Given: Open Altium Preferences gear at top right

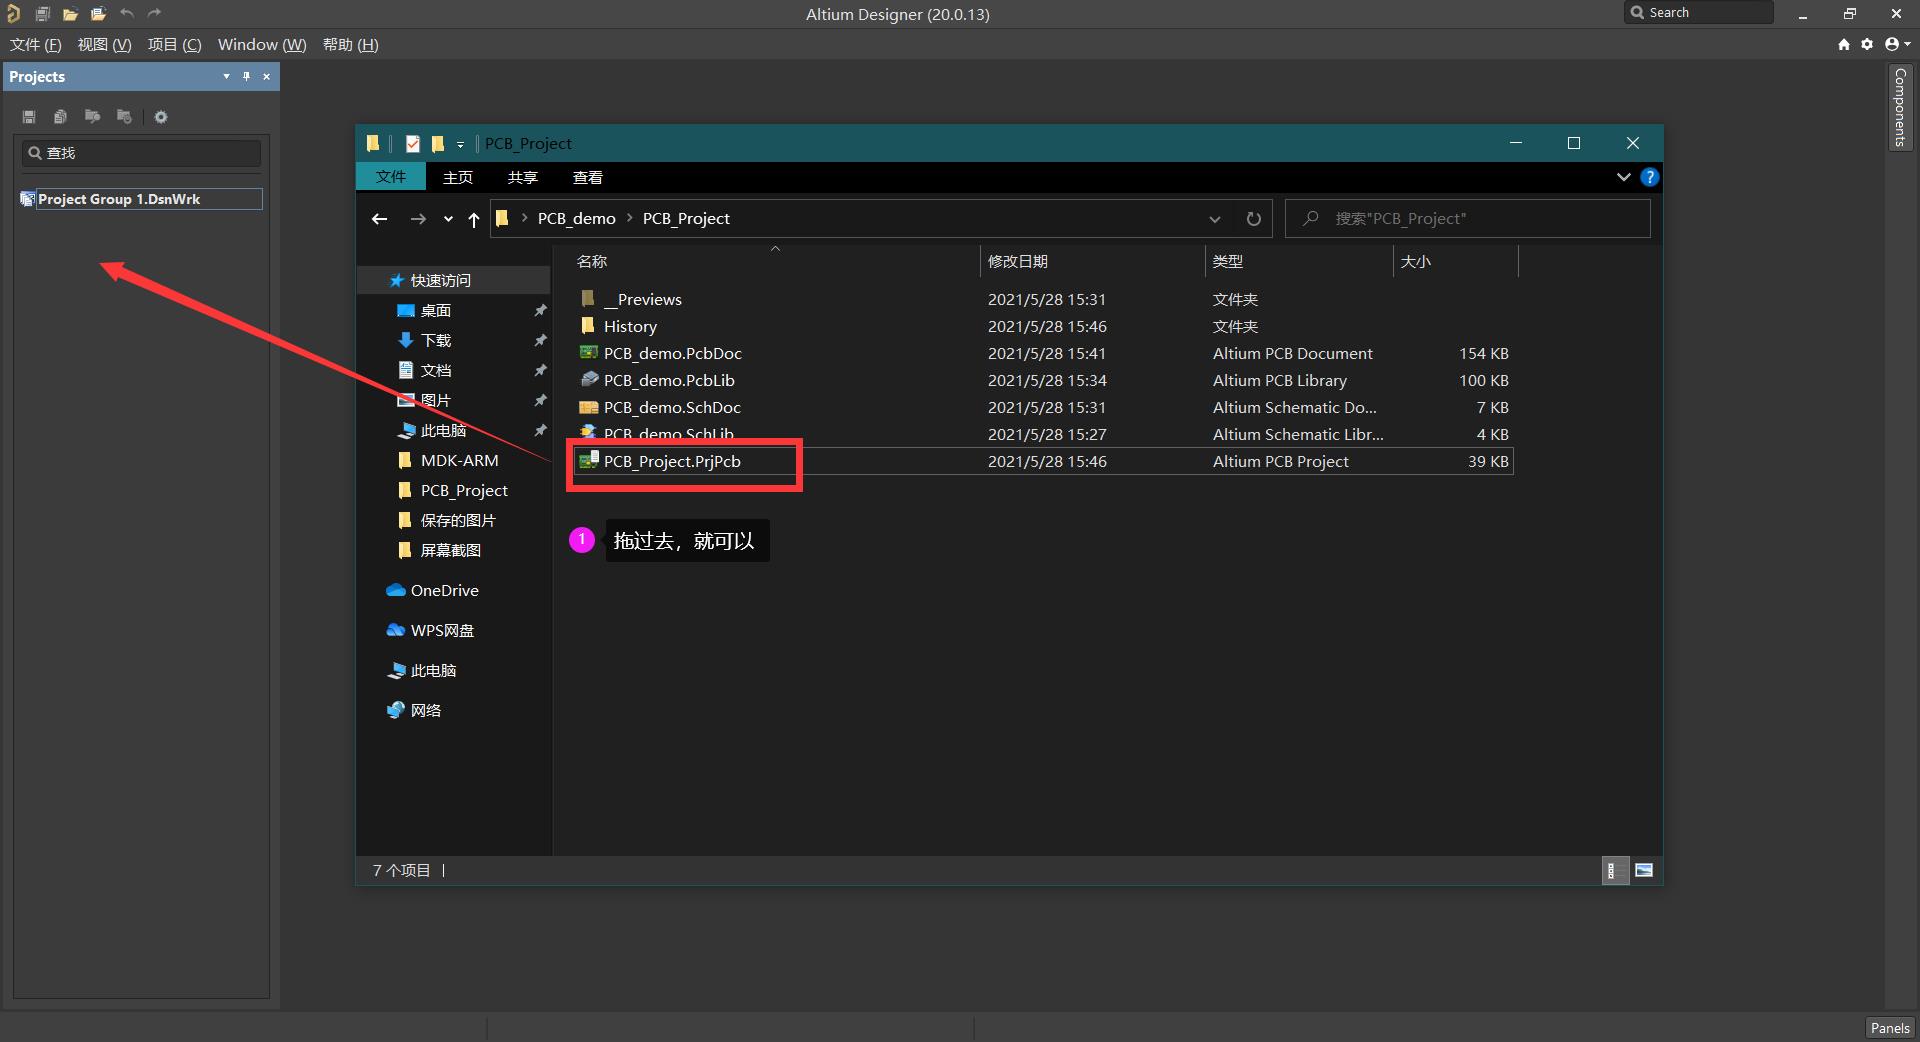Looking at the screenshot, I should click(1867, 44).
